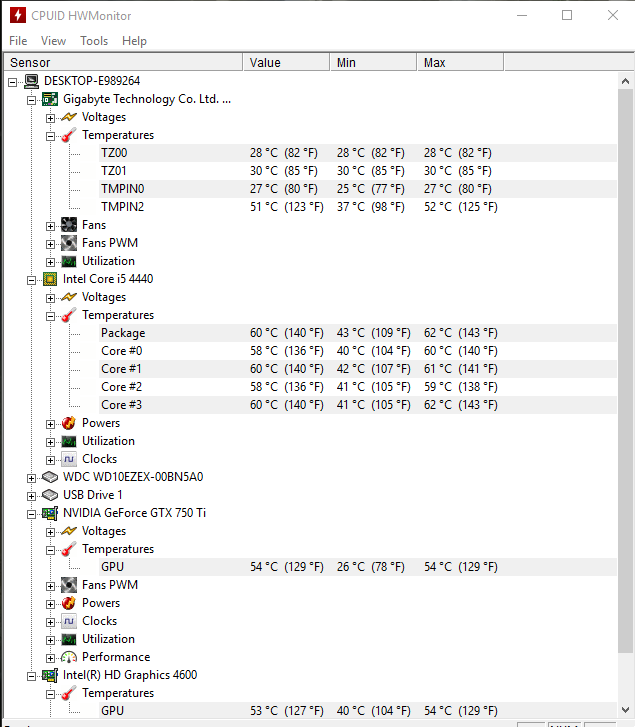The width and height of the screenshot is (635, 727).
Task: Collapse the Intel Core i5 4440 node
Action: coord(31,281)
